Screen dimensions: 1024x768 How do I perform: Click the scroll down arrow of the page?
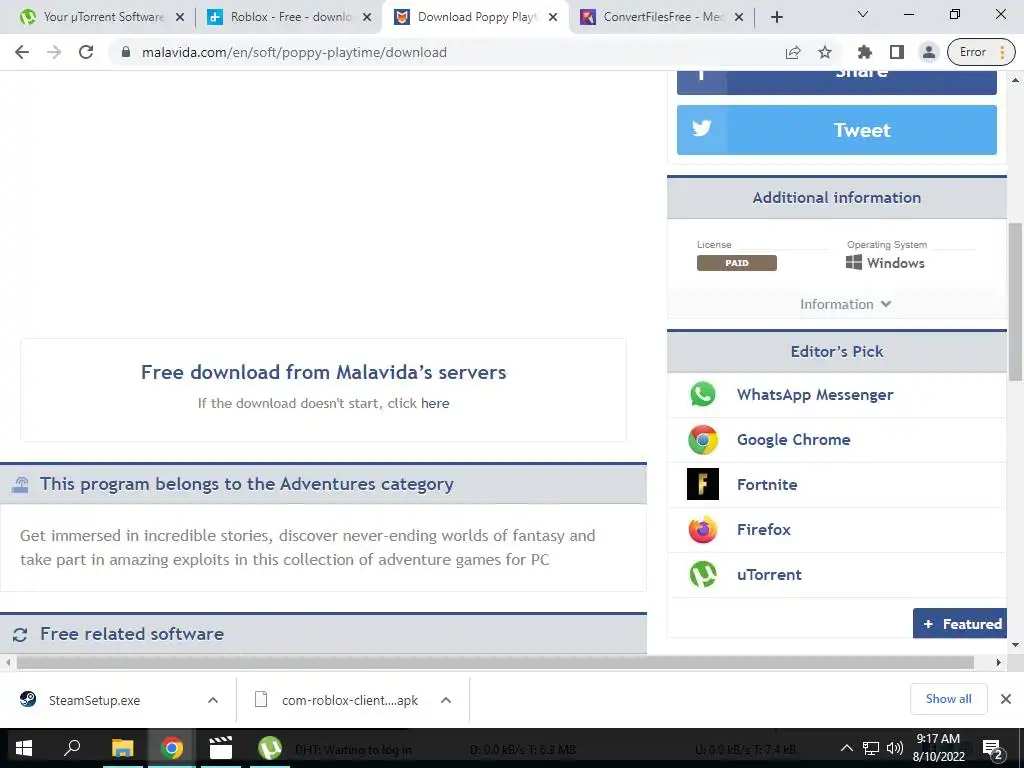(1015, 645)
